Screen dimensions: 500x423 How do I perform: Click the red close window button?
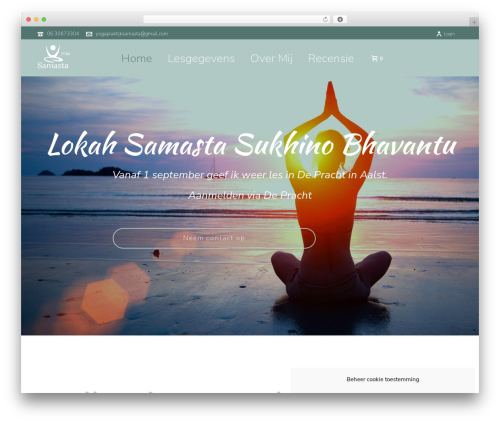point(29,19)
